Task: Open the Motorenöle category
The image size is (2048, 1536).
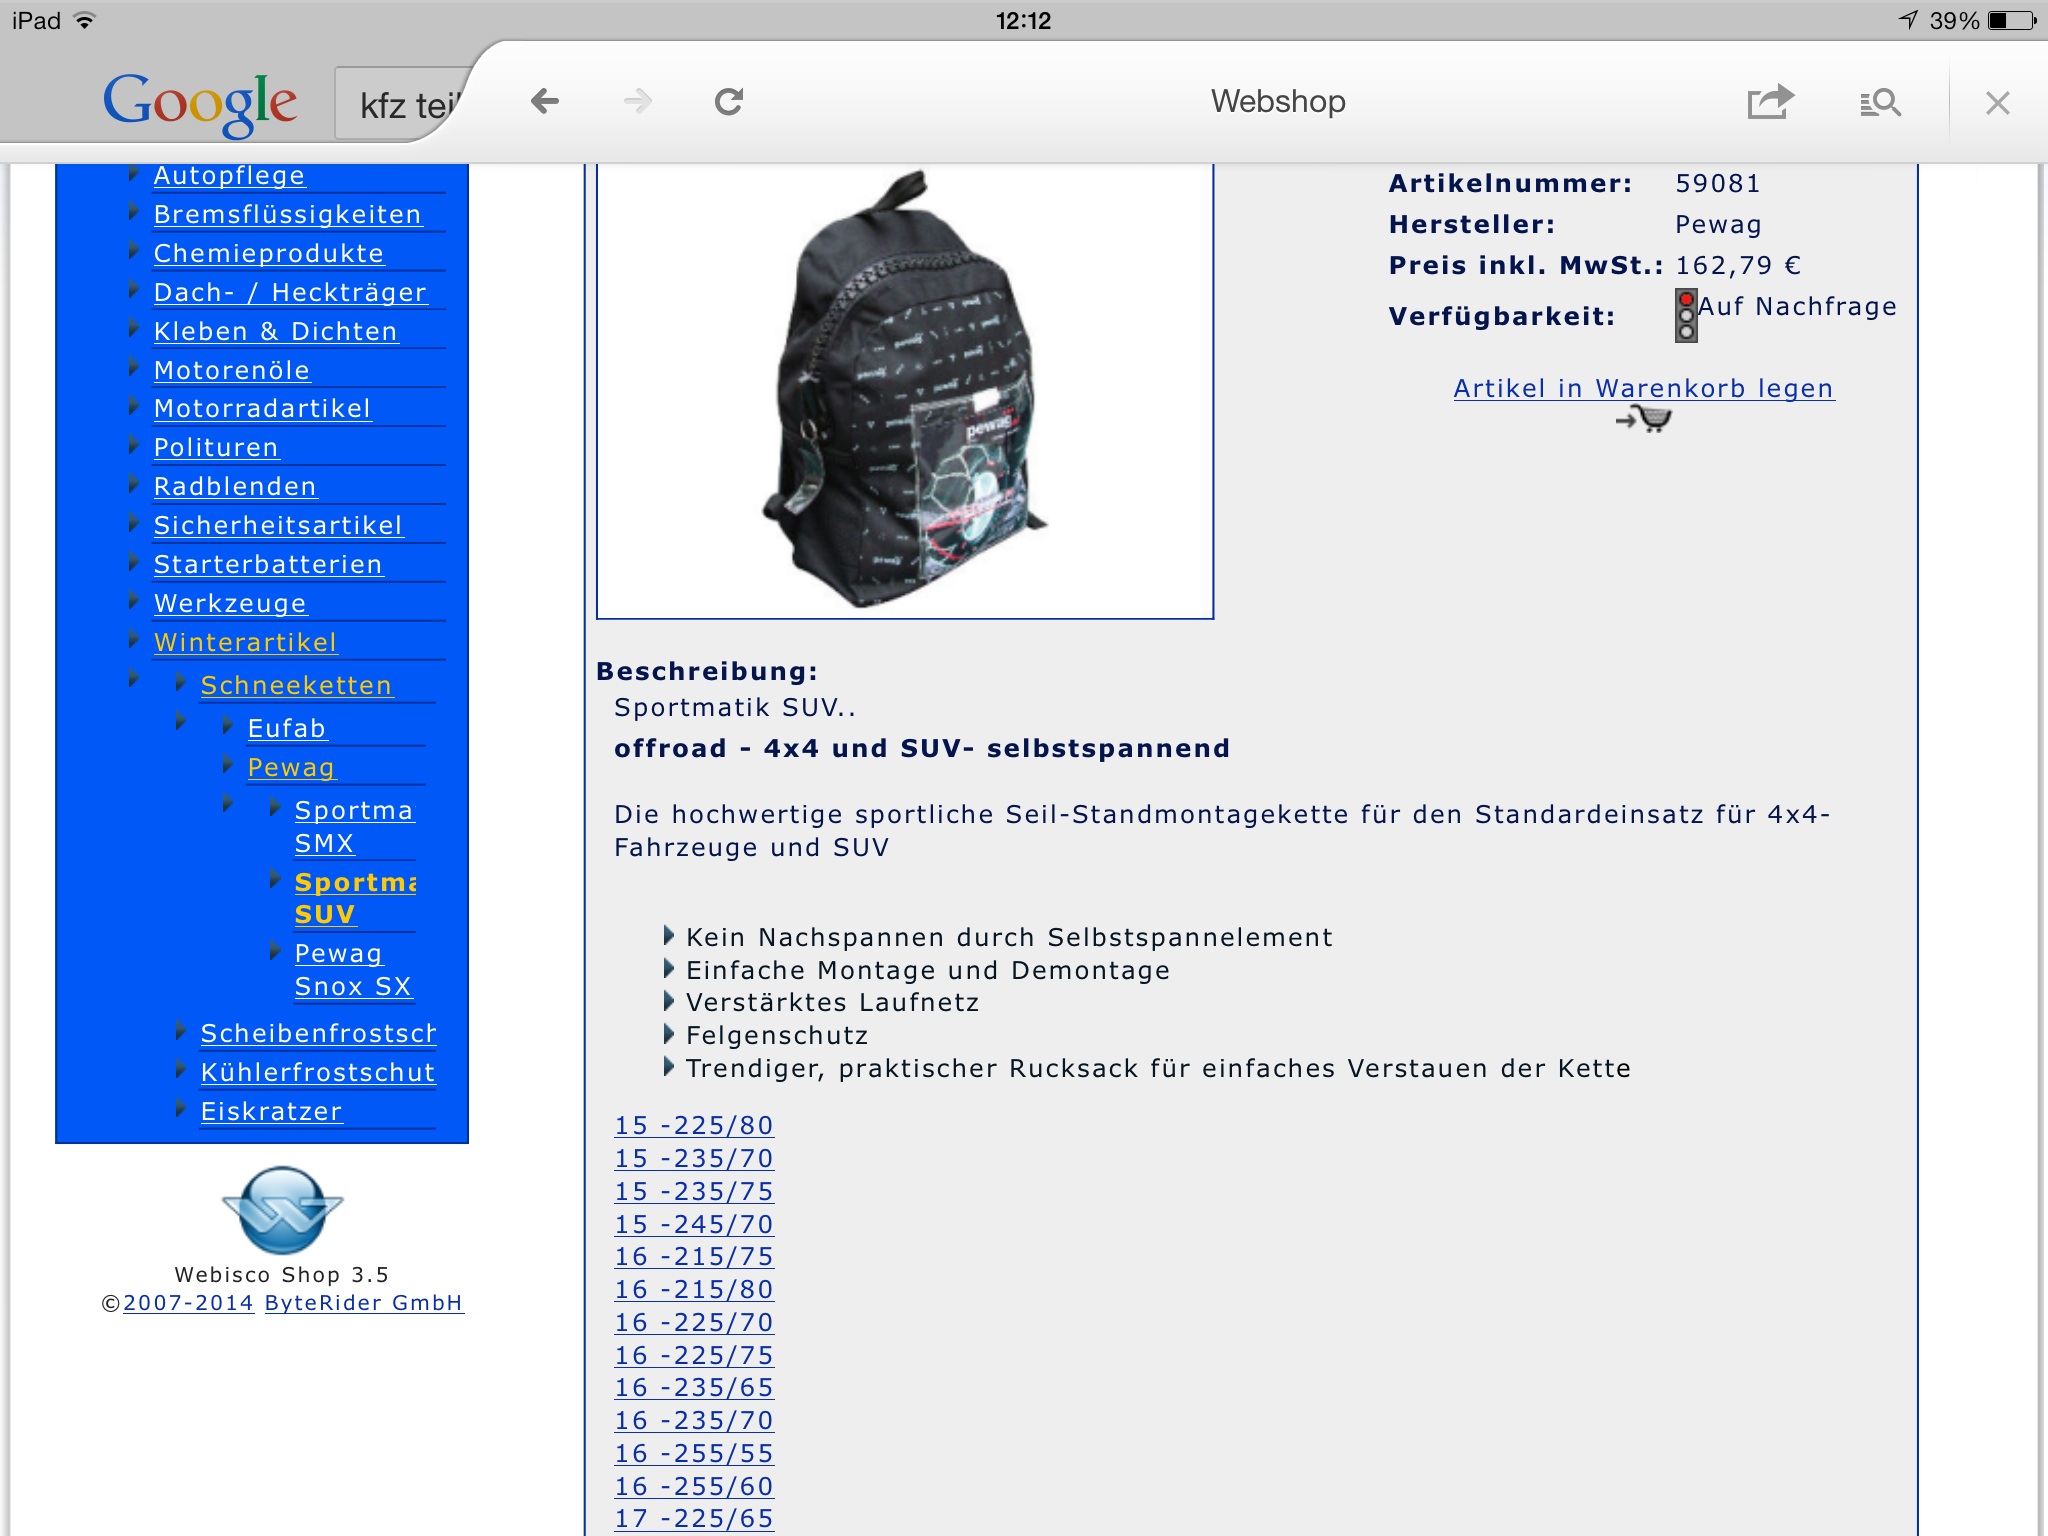Action: pos(231,370)
